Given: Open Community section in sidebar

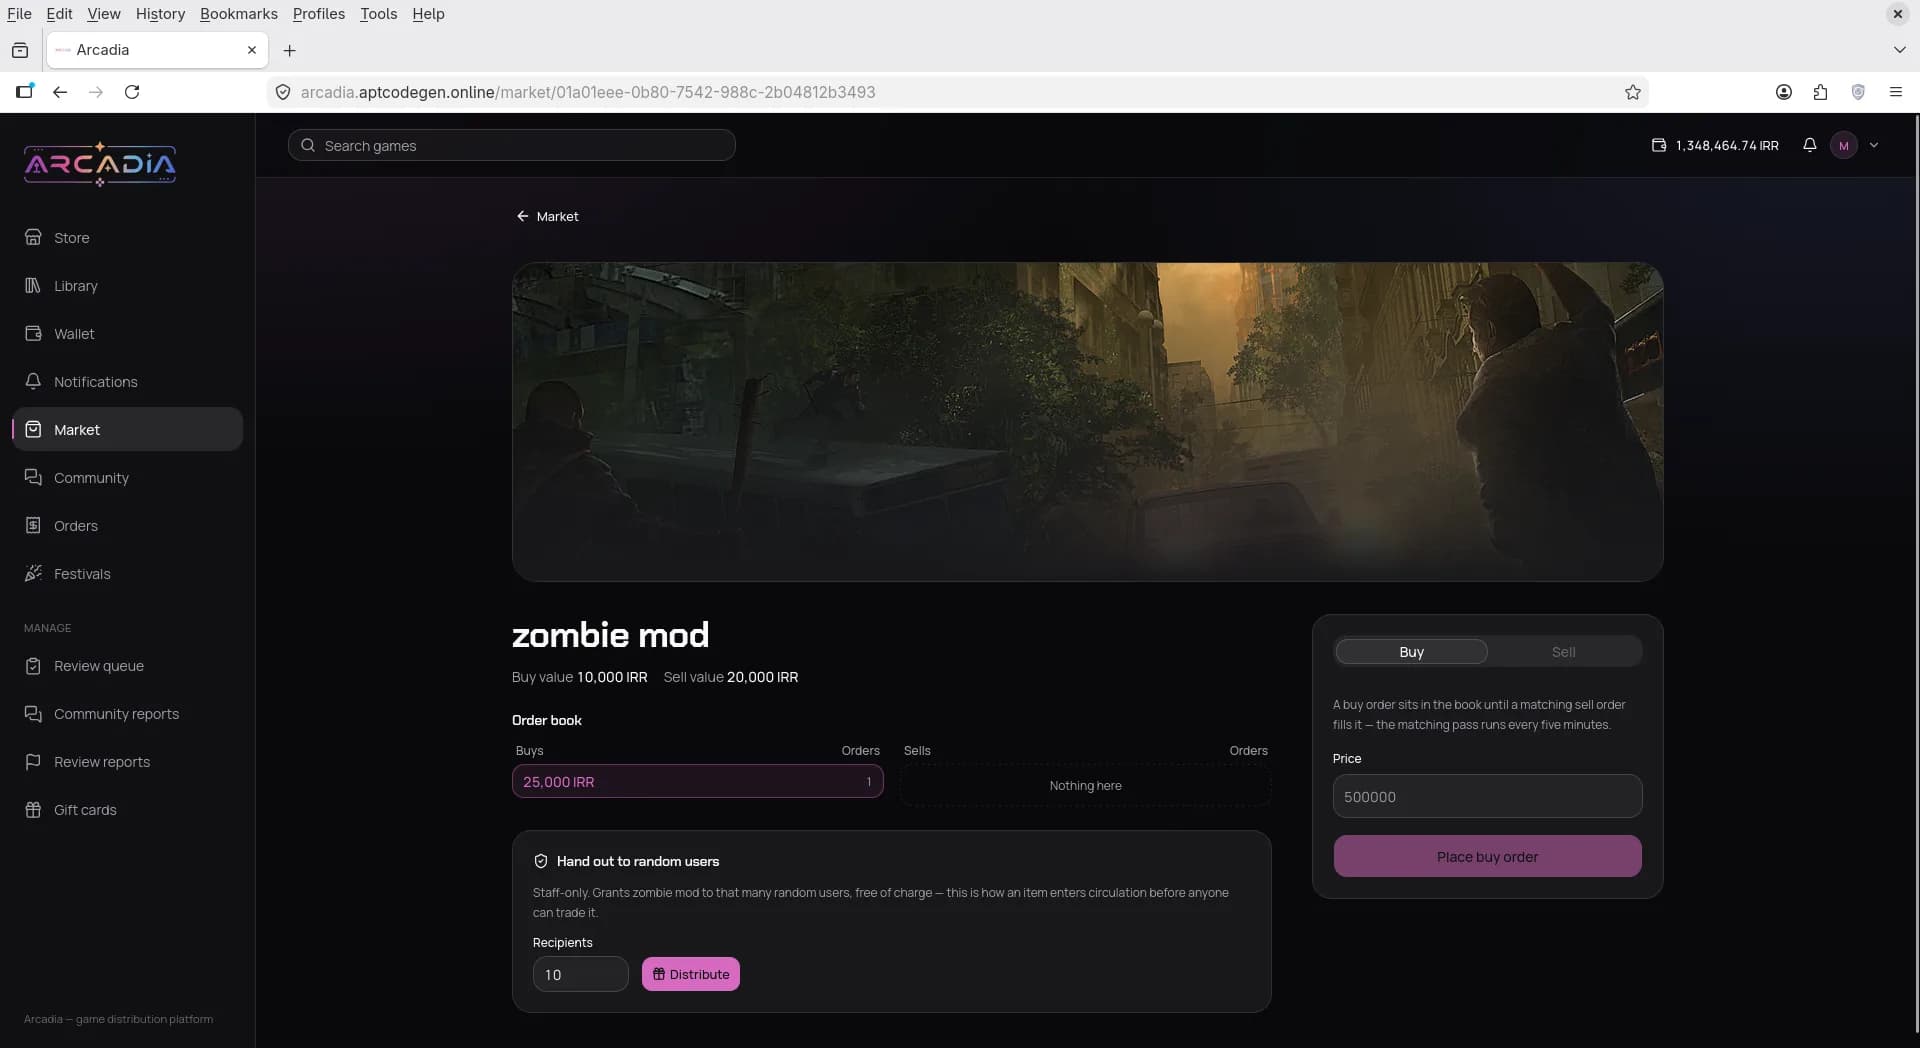Looking at the screenshot, I should tap(127, 478).
